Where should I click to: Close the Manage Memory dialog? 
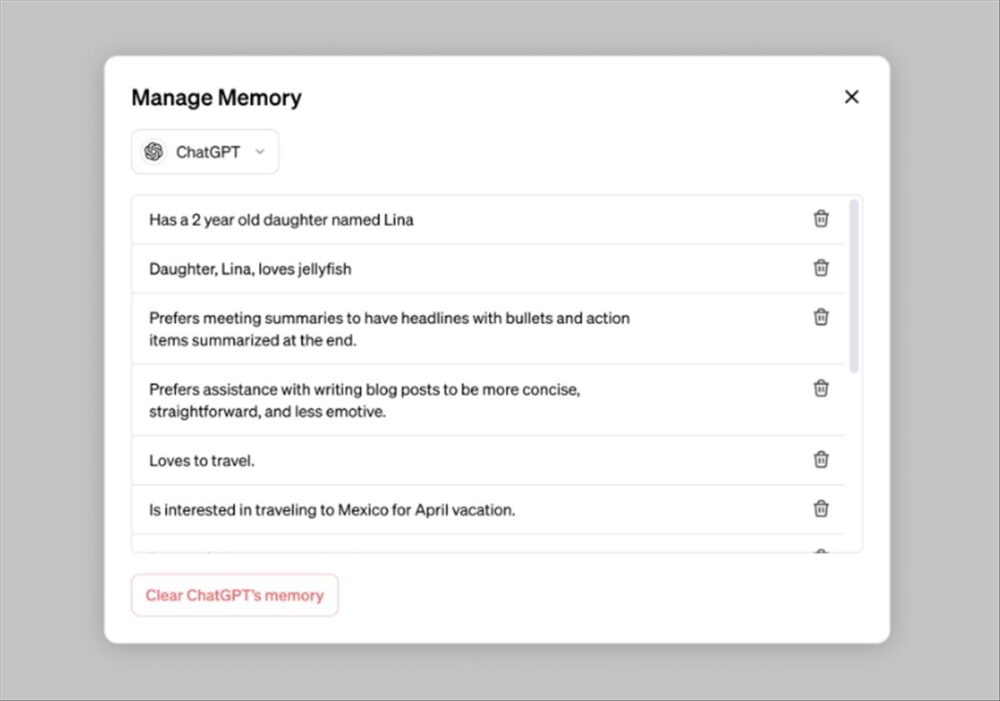(x=851, y=97)
